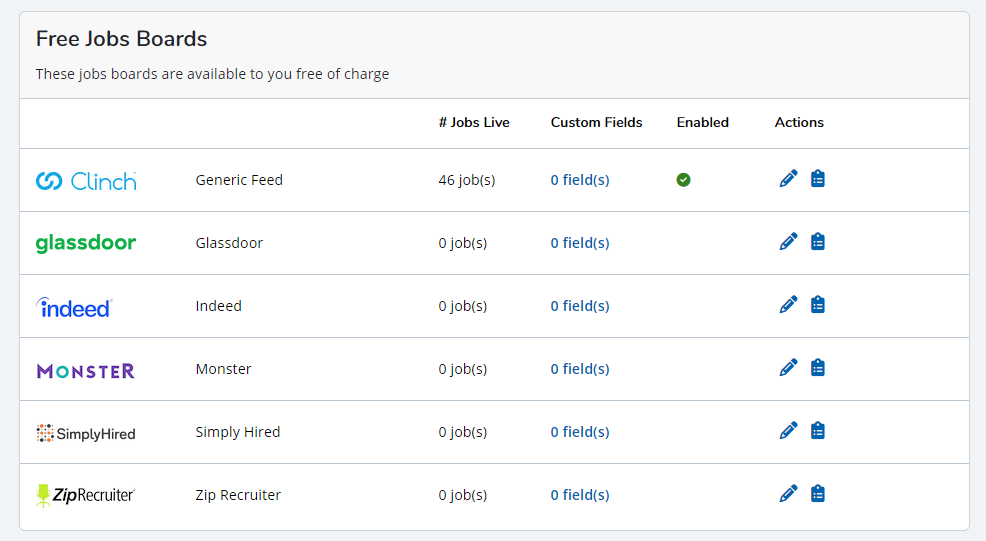Click '0 job(s)' in Simply Hired row

pos(463,432)
